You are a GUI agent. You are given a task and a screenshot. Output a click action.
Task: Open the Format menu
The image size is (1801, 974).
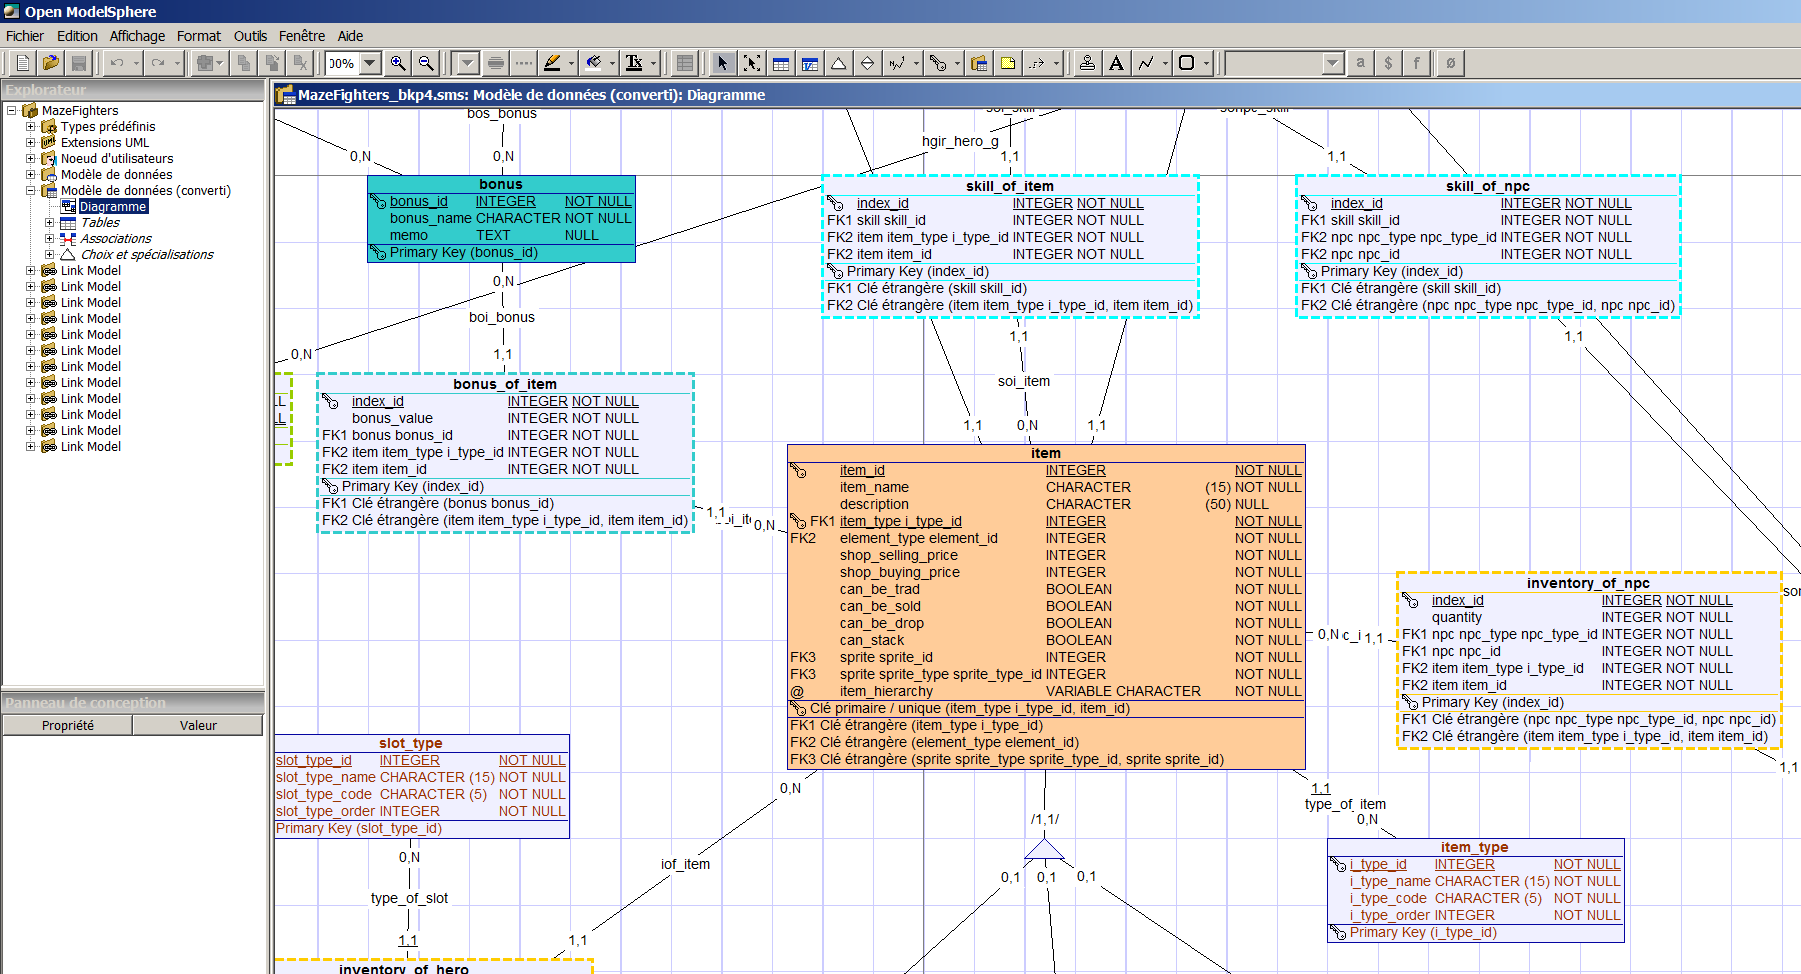pos(199,36)
